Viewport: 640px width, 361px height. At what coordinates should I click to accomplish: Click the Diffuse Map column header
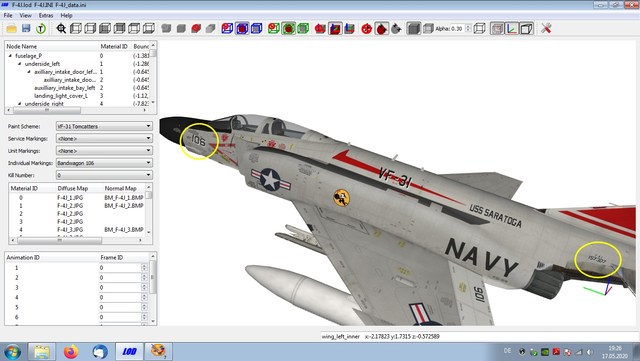pos(73,188)
